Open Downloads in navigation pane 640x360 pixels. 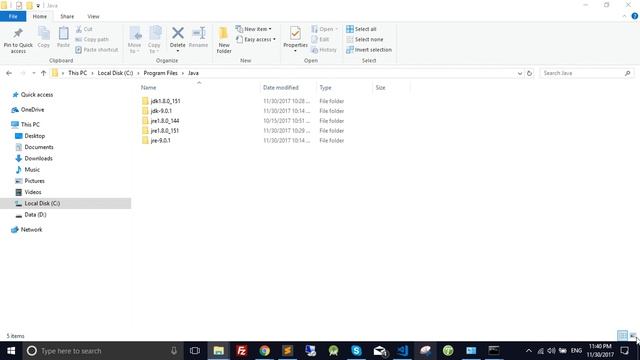38,158
